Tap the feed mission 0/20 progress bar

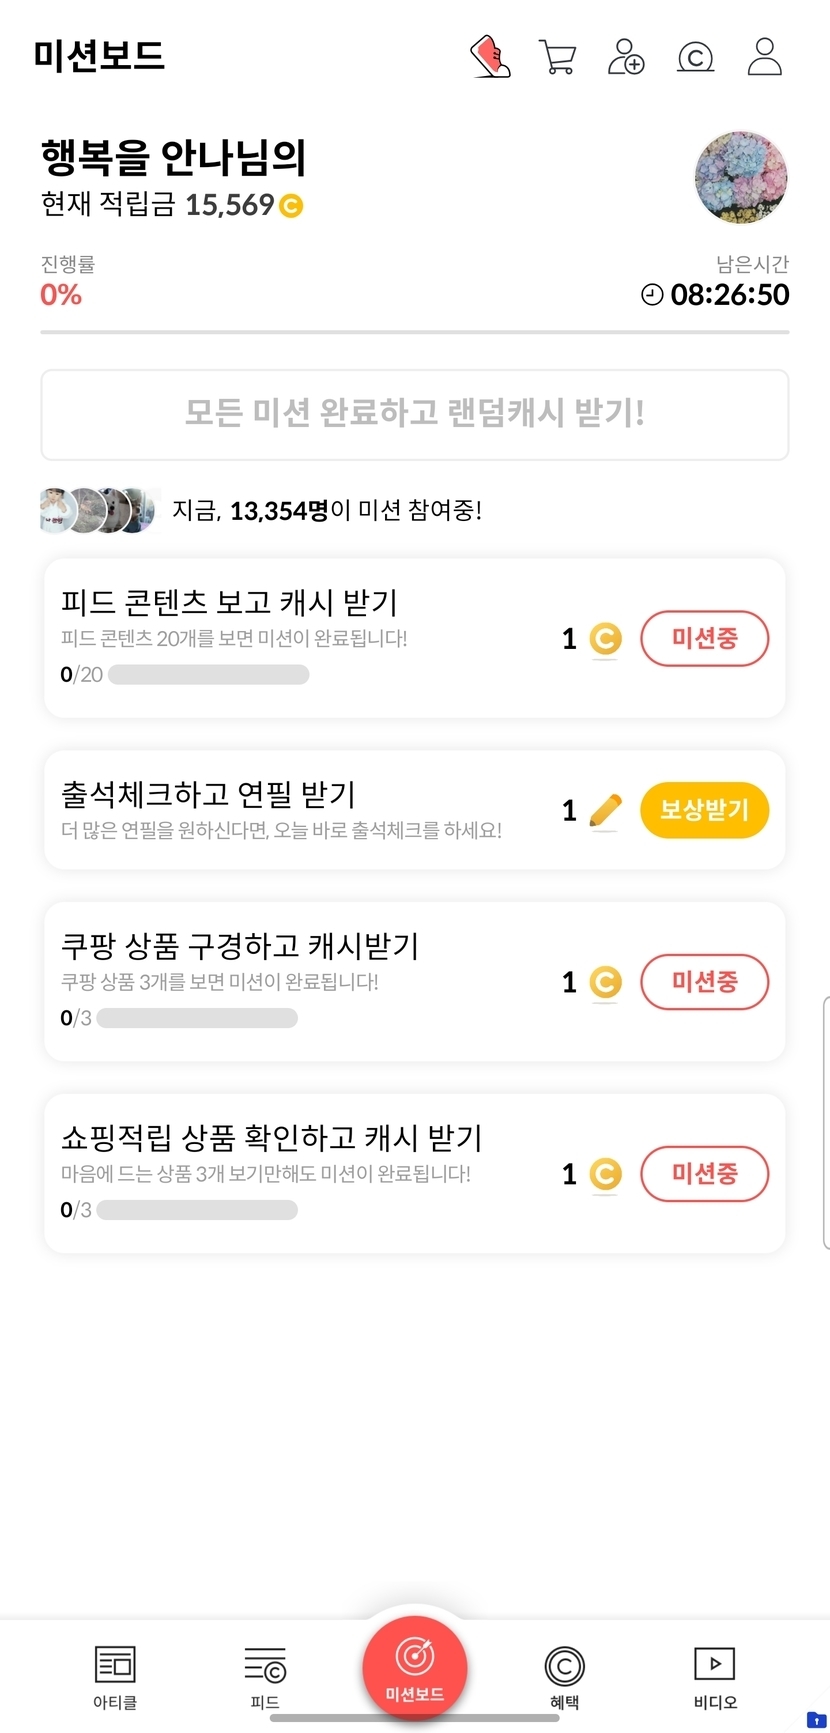pyautogui.click(x=208, y=675)
